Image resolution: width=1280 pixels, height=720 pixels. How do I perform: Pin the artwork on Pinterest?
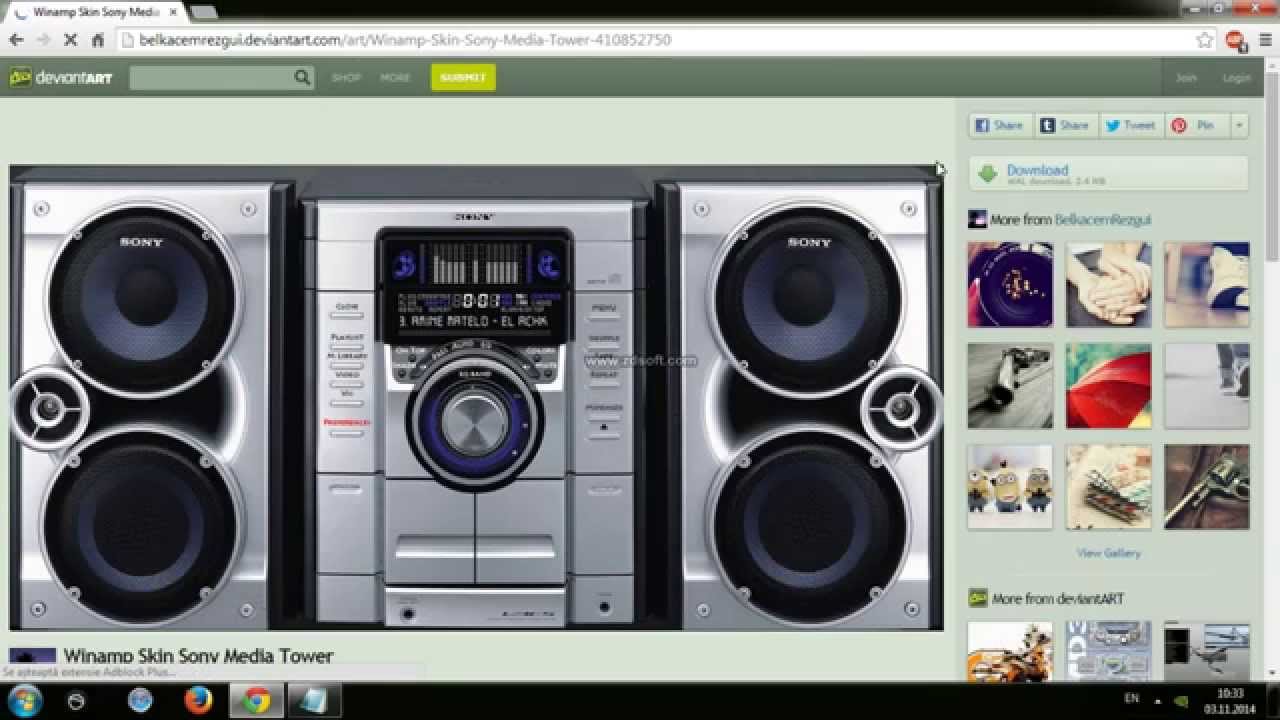(1195, 125)
